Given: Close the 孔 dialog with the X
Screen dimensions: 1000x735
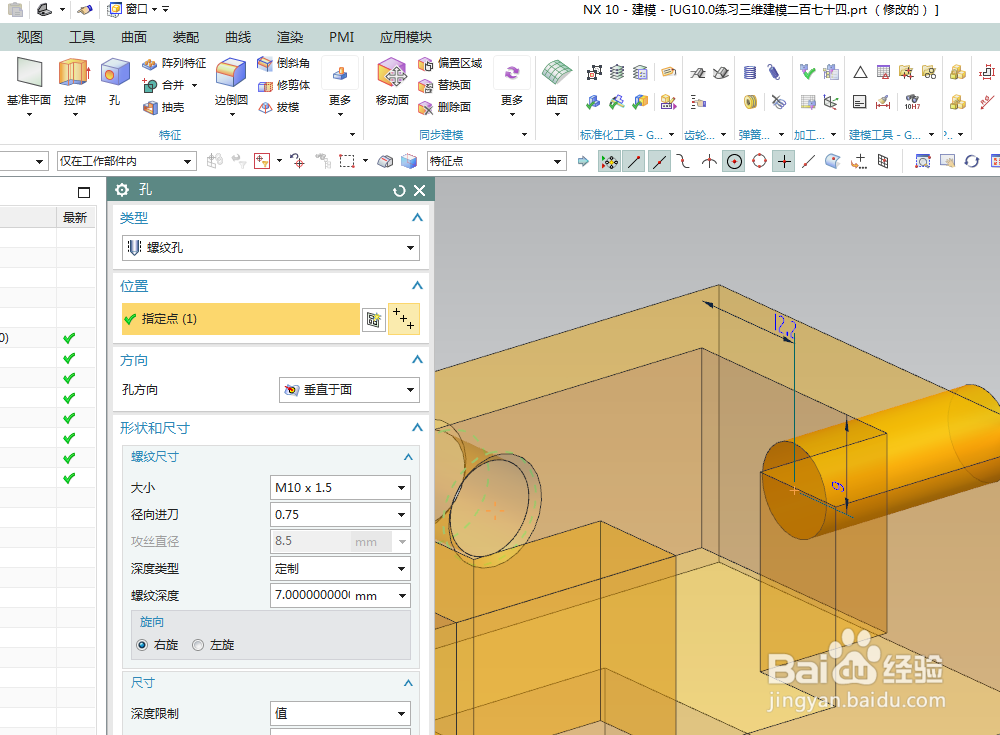Looking at the screenshot, I should (x=420, y=190).
